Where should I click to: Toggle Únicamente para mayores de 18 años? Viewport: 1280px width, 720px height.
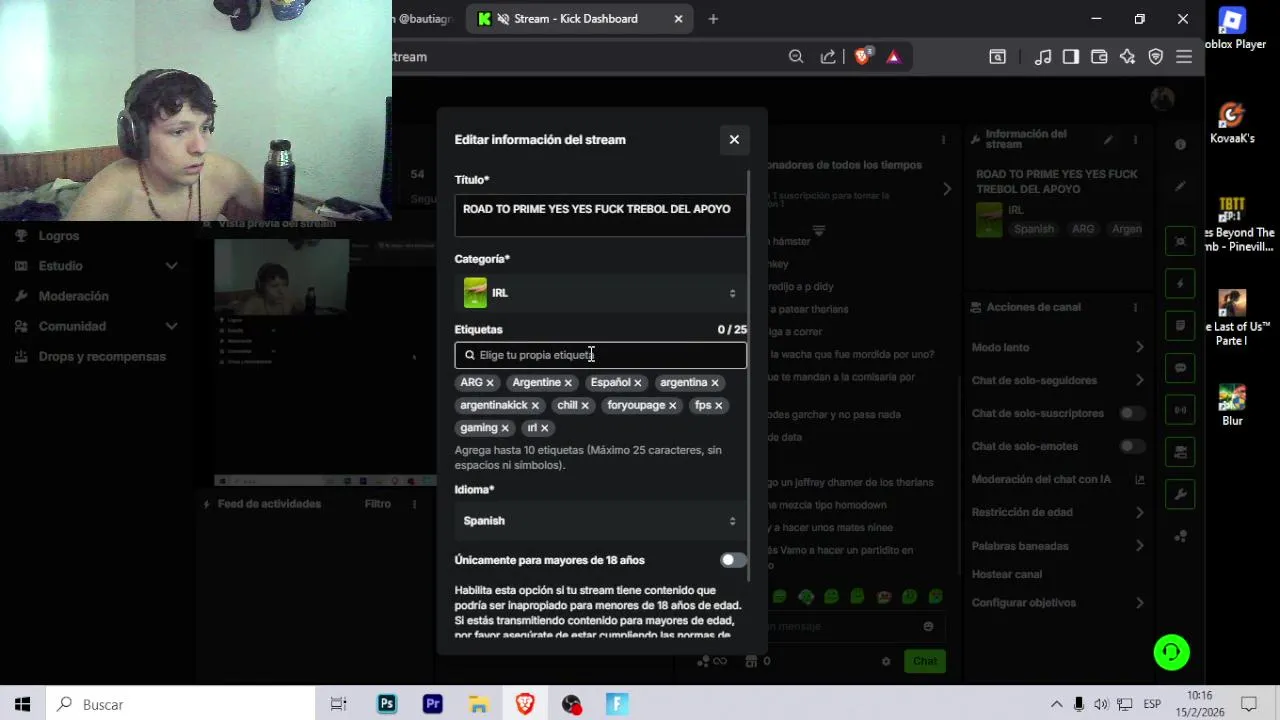click(x=733, y=560)
